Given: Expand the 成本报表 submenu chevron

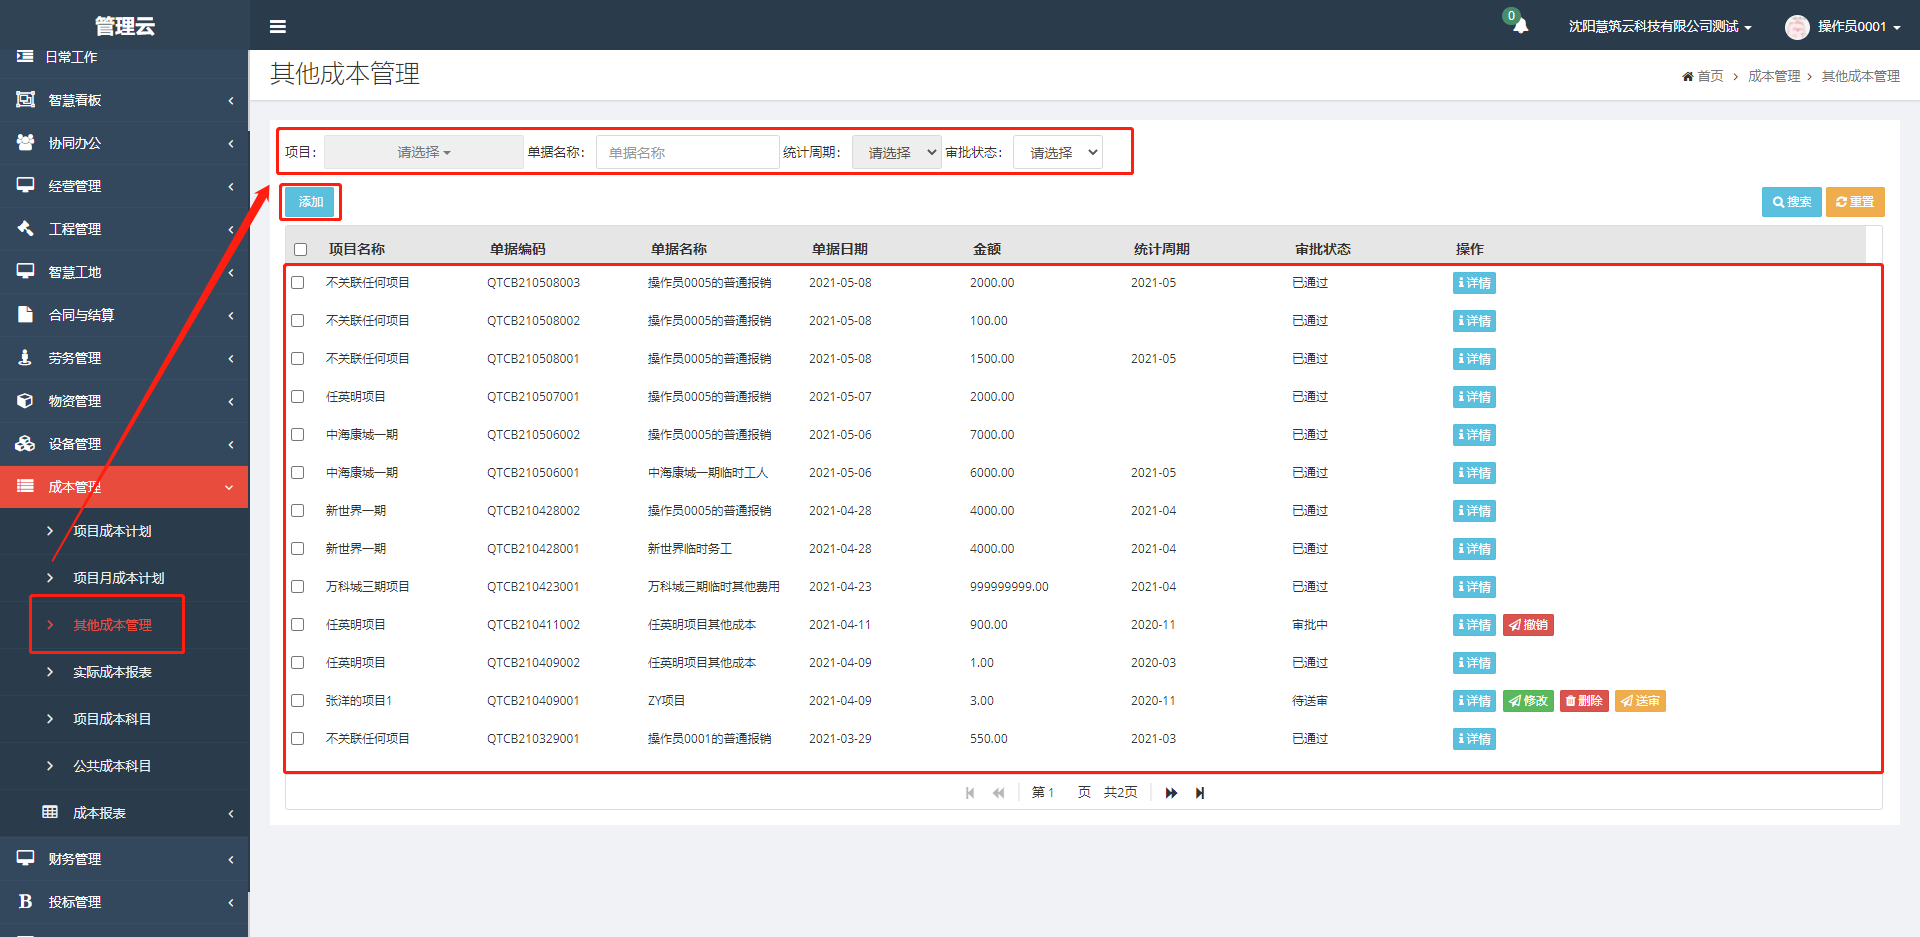Looking at the screenshot, I should click(231, 813).
